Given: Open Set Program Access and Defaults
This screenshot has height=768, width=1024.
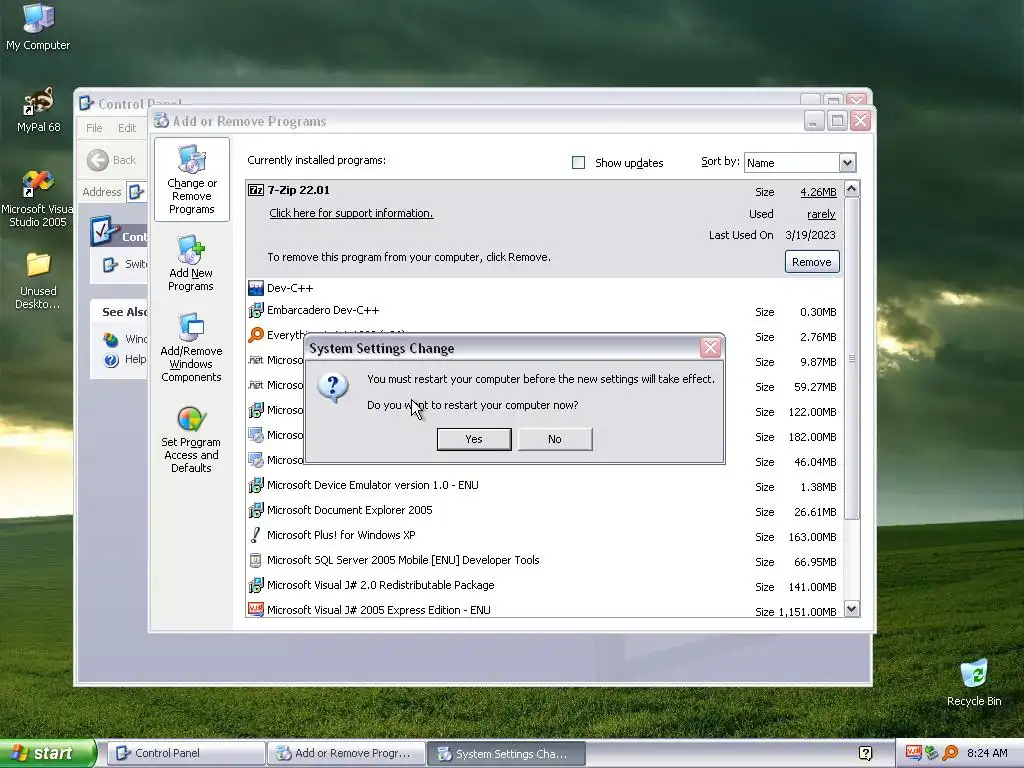Looking at the screenshot, I should point(191,440).
